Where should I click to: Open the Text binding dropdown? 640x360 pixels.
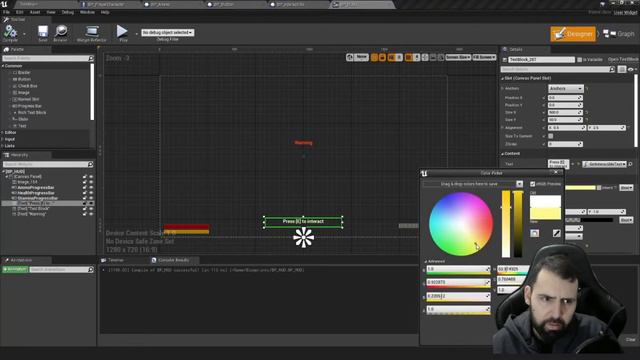[x=604, y=164]
